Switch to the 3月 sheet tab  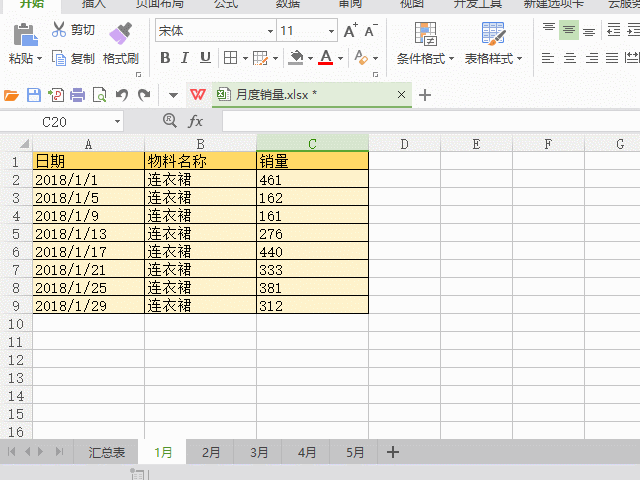[x=259, y=452]
